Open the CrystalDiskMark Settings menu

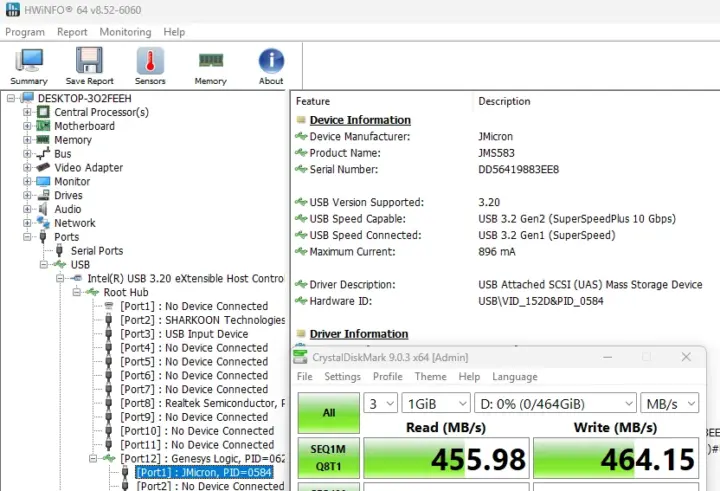point(343,377)
